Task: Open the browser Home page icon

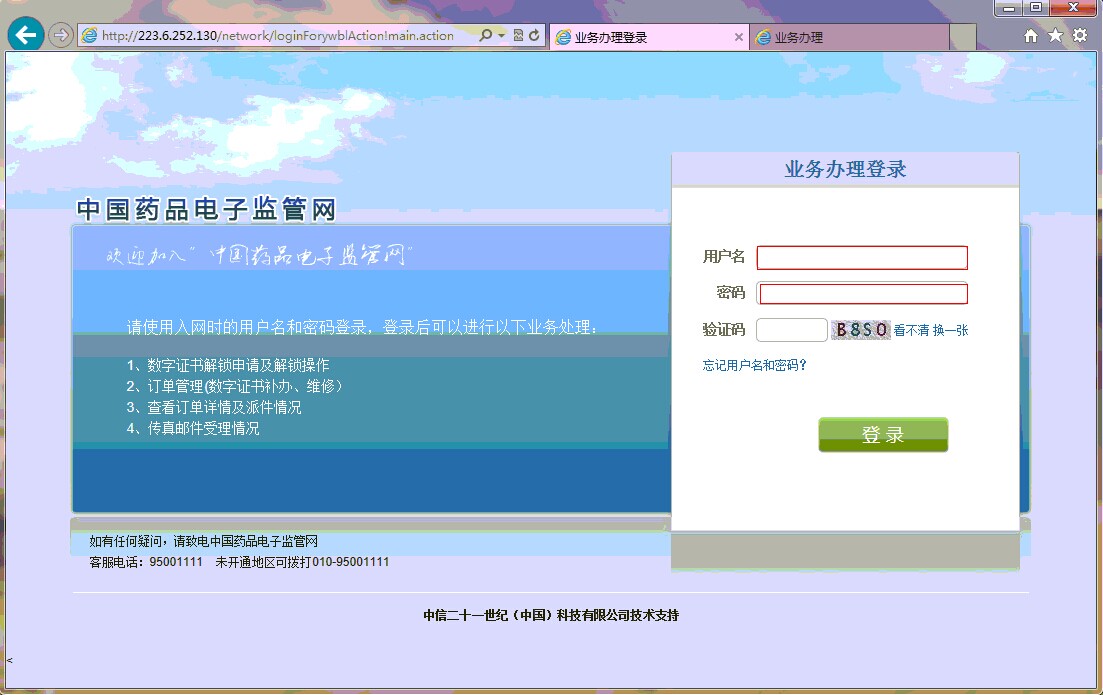Action: click(1031, 36)
